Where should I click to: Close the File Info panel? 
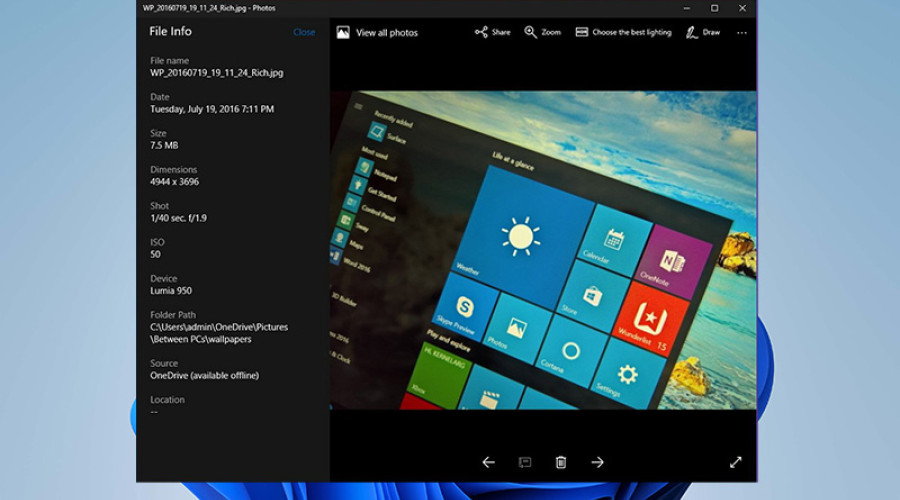tap(304, 32)
